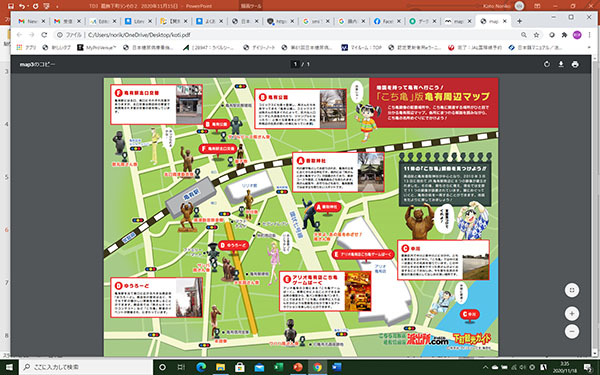Open a new browser tab

coord(519,21)
